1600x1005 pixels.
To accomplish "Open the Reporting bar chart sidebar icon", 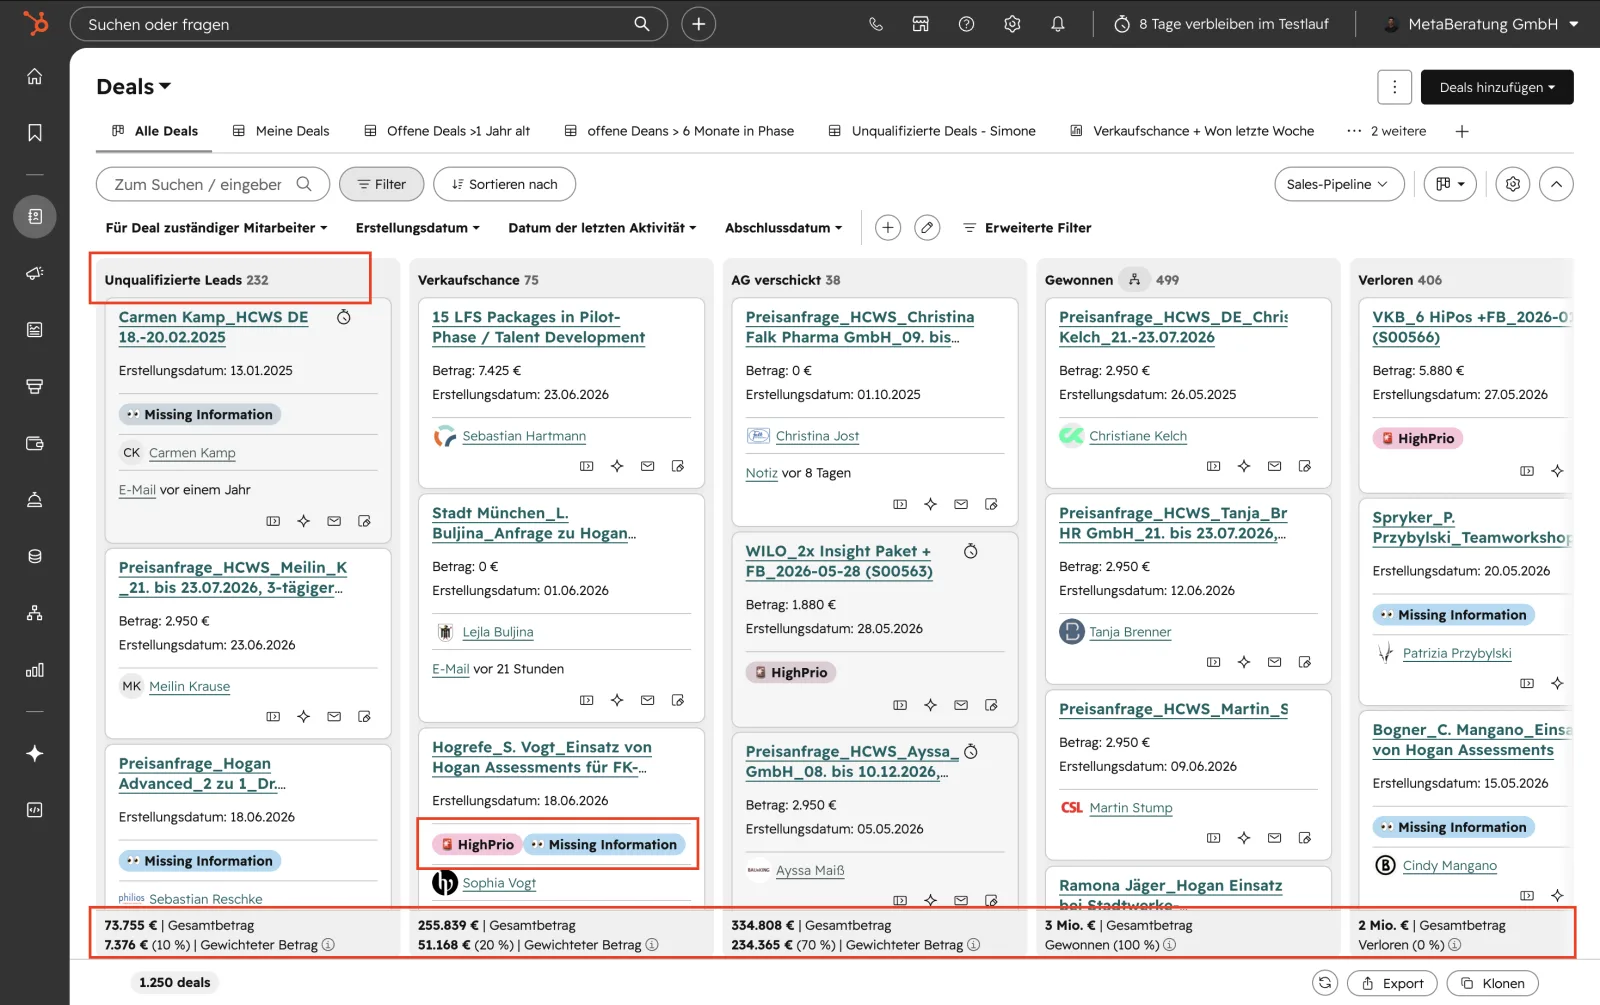I will tap(35, 670).
